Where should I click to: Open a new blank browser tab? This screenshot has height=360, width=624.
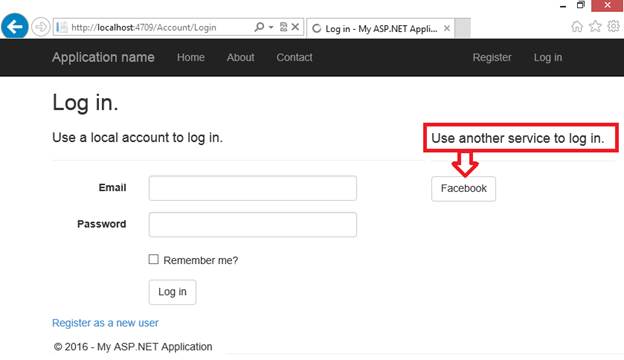(462, 28)
